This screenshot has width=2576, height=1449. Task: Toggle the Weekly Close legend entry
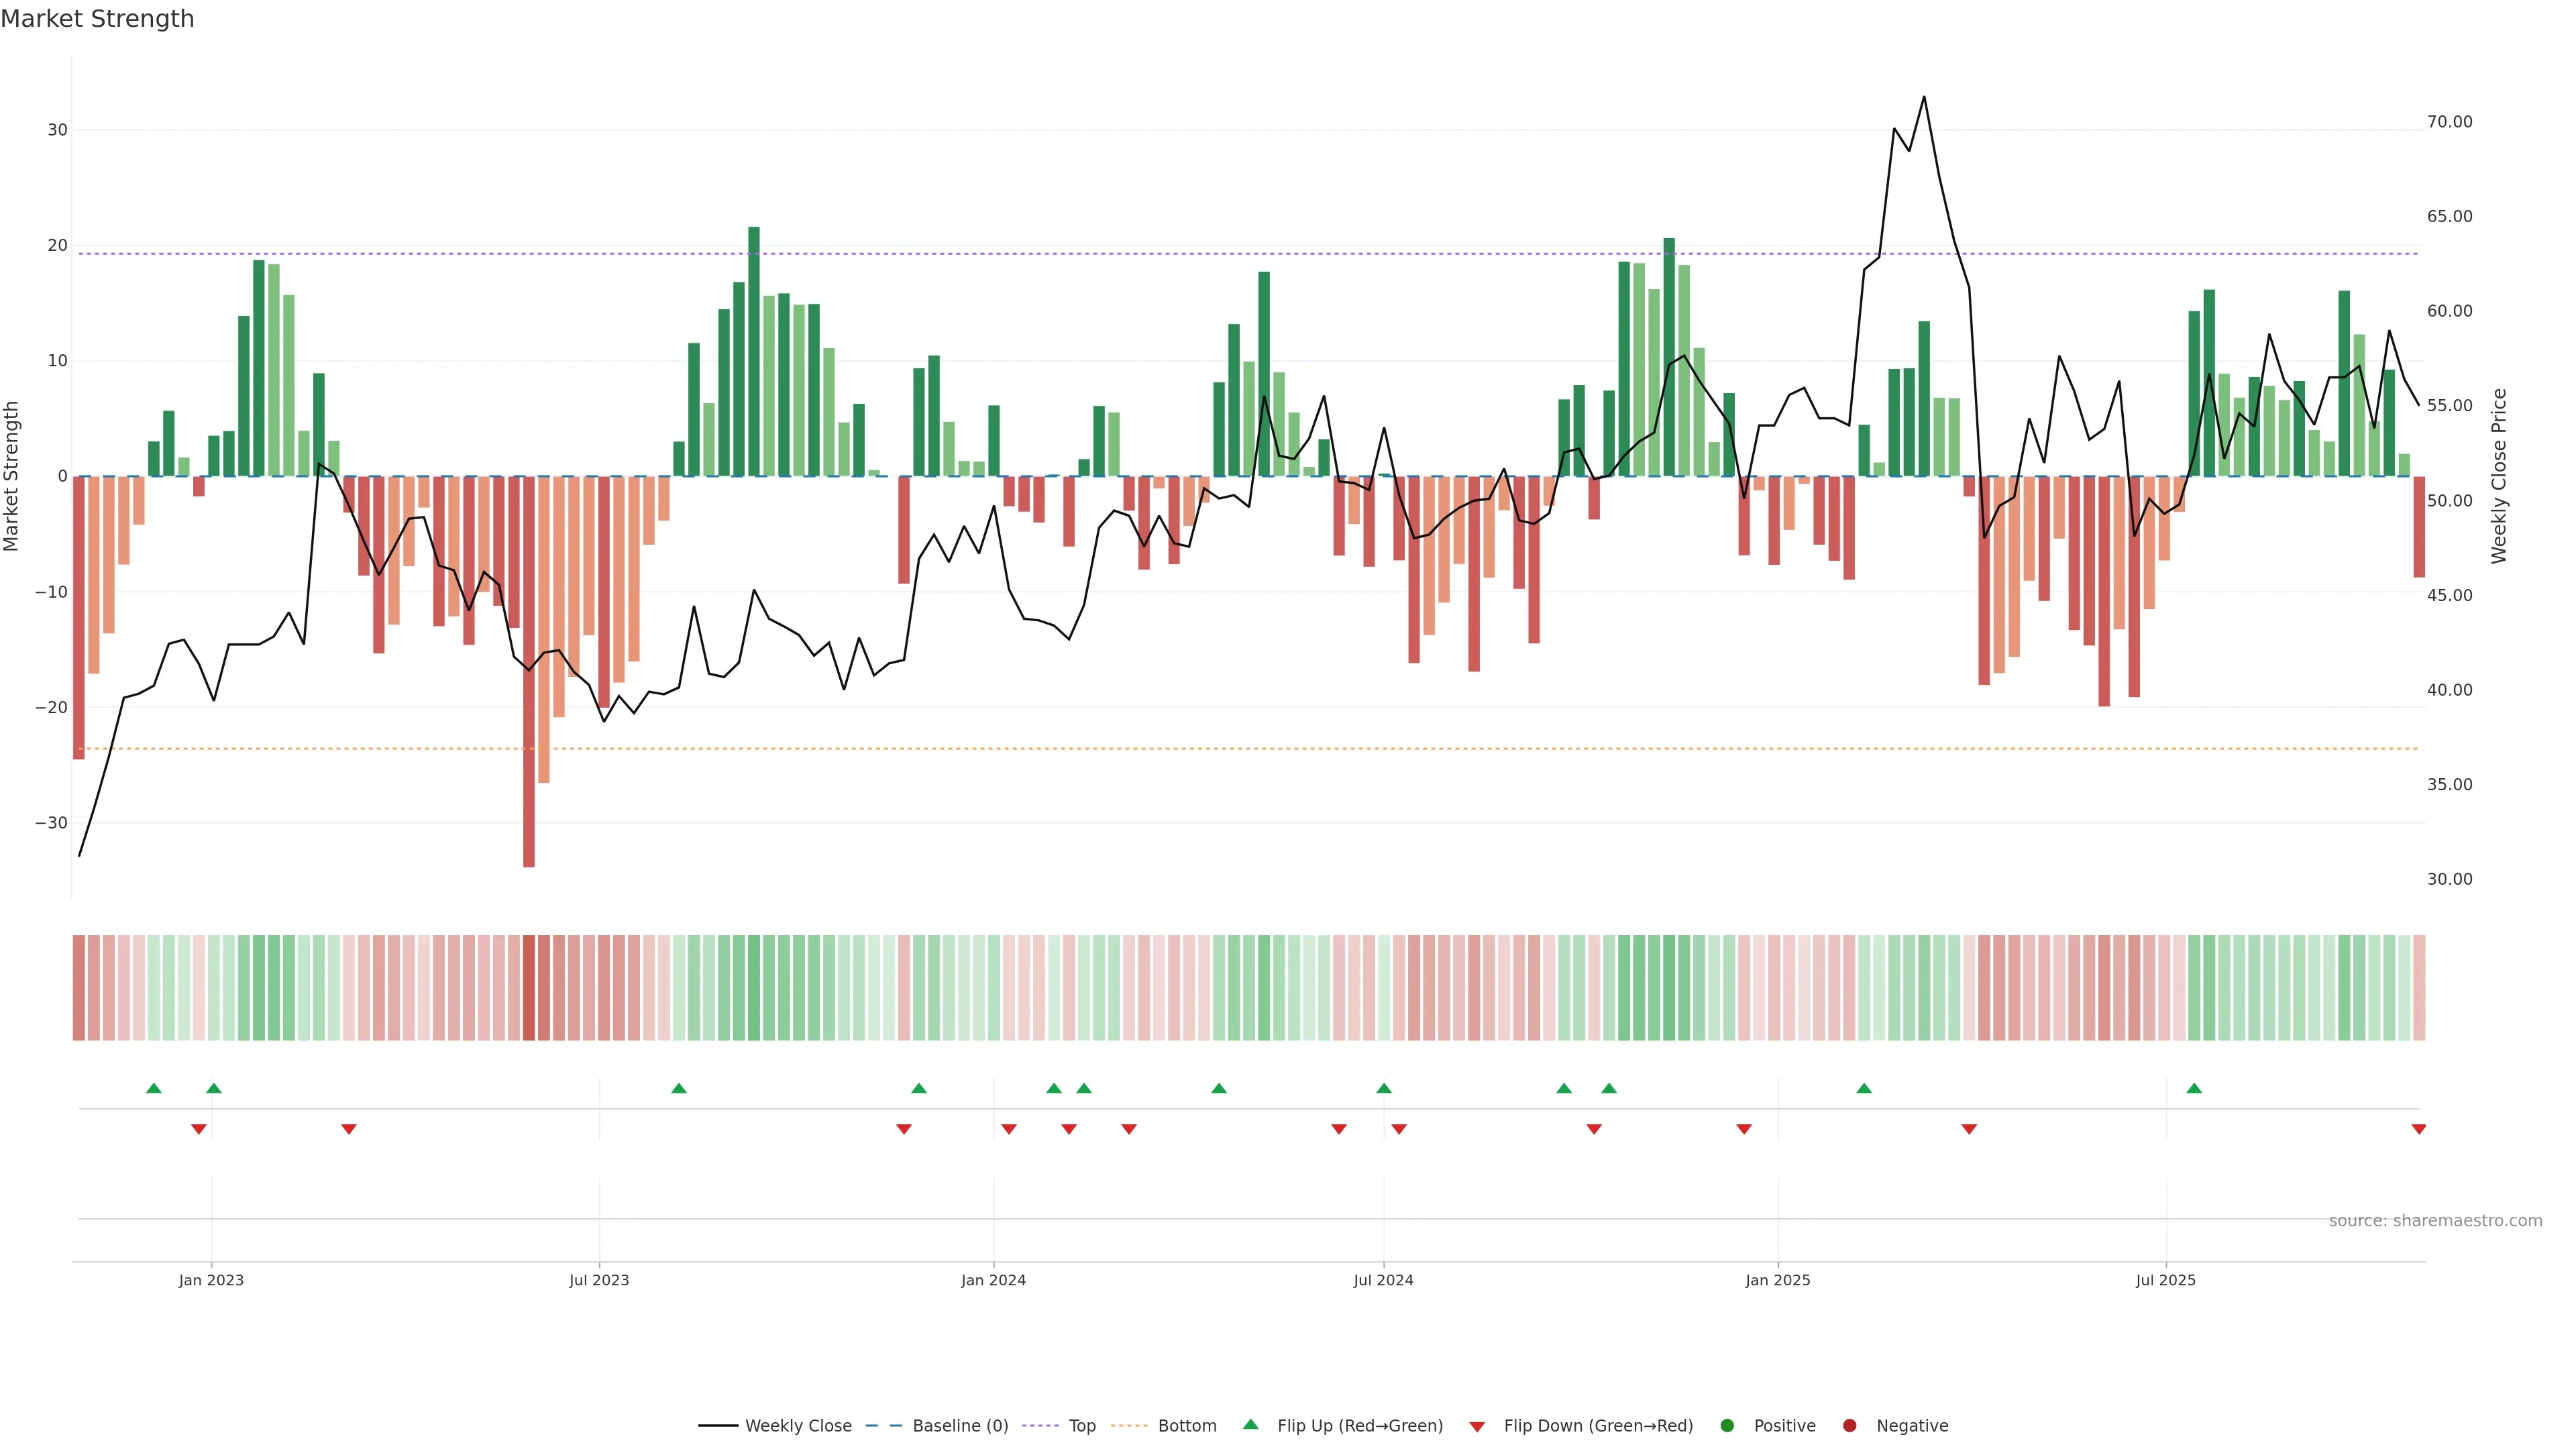pos(797,1425)
